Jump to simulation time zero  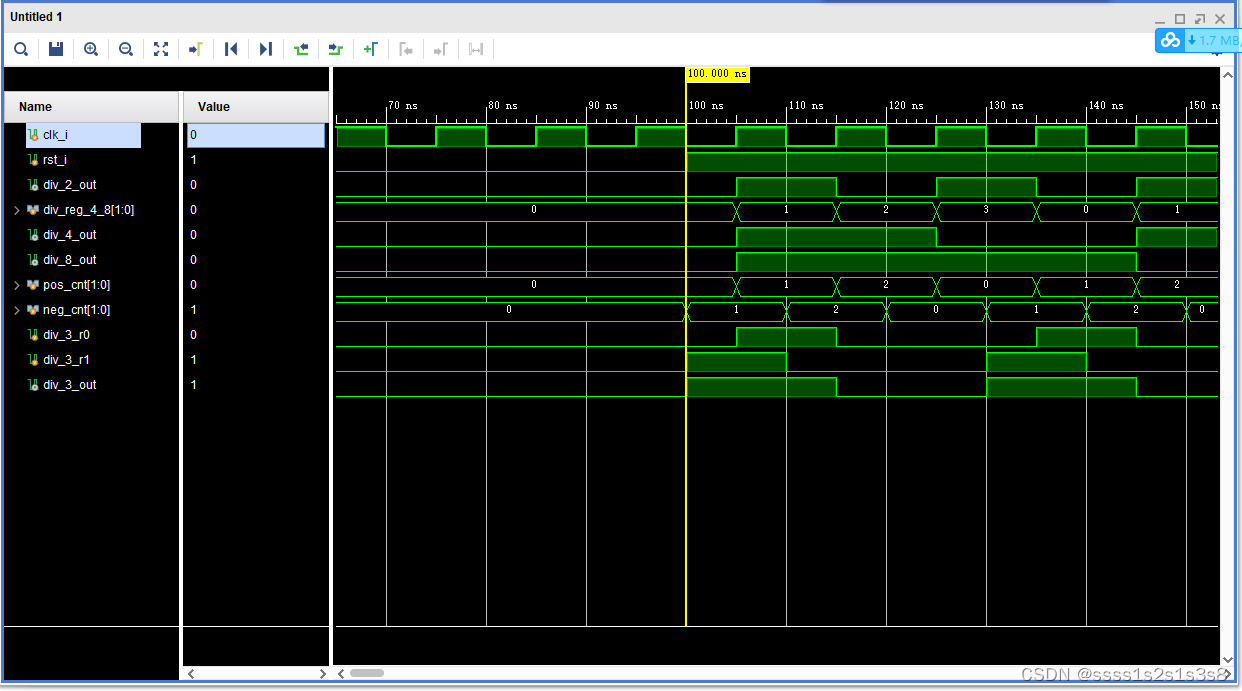click(x=231, y=49)
